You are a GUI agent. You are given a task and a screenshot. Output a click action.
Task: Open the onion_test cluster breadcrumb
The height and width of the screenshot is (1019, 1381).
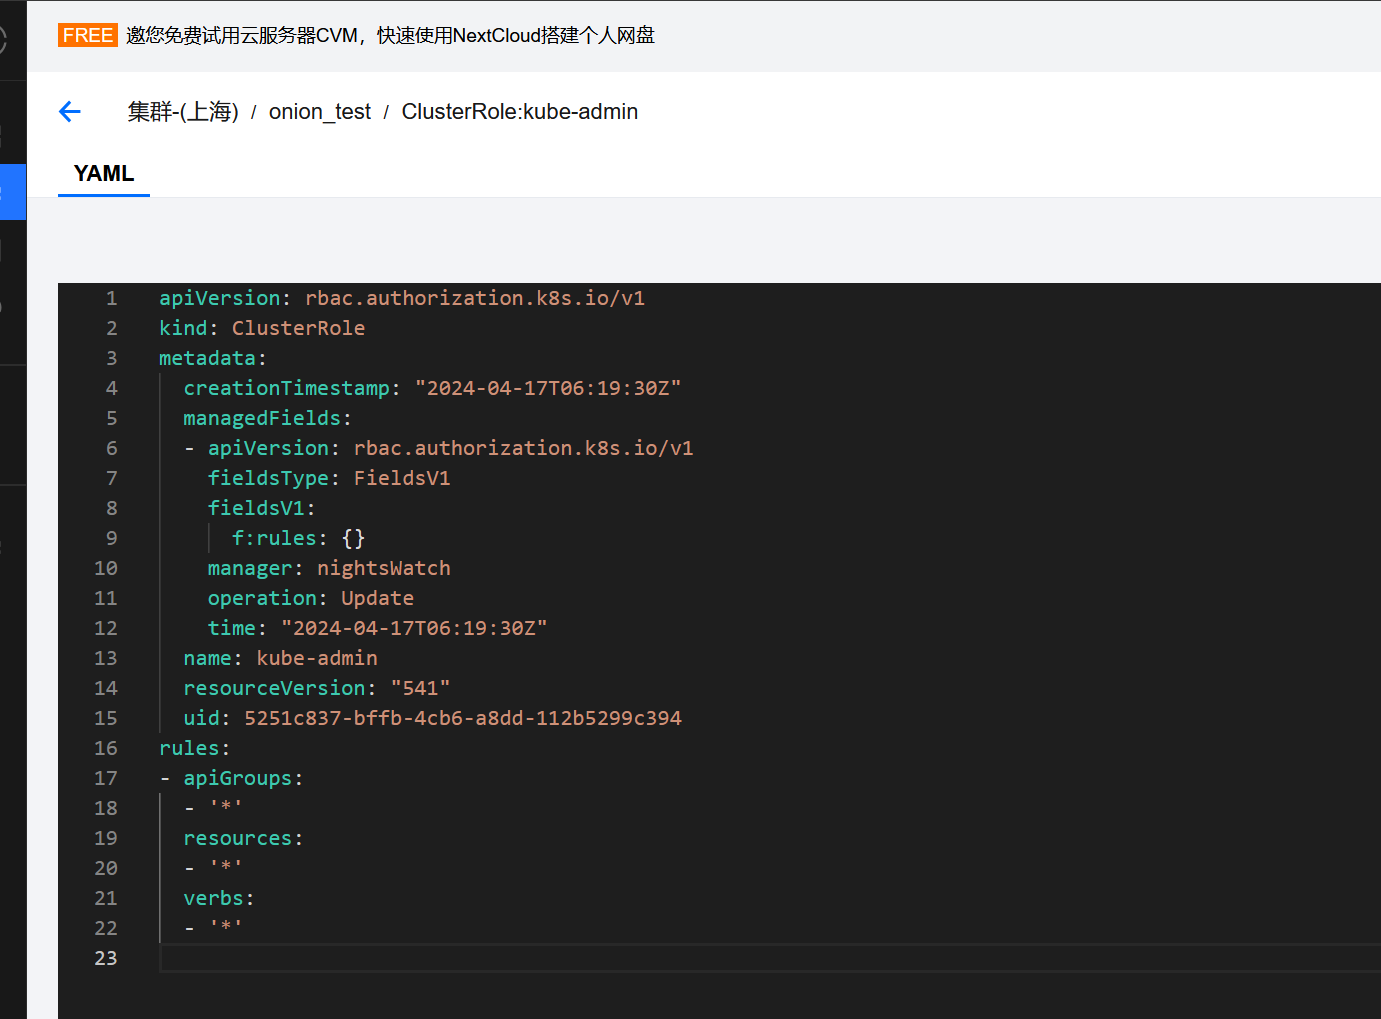(x=320, y=112)
